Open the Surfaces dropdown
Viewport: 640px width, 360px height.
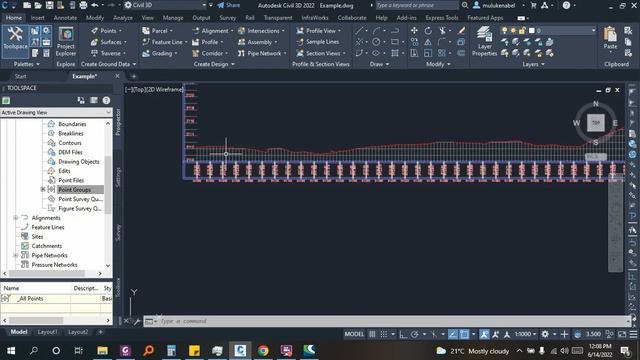(109, 42)
